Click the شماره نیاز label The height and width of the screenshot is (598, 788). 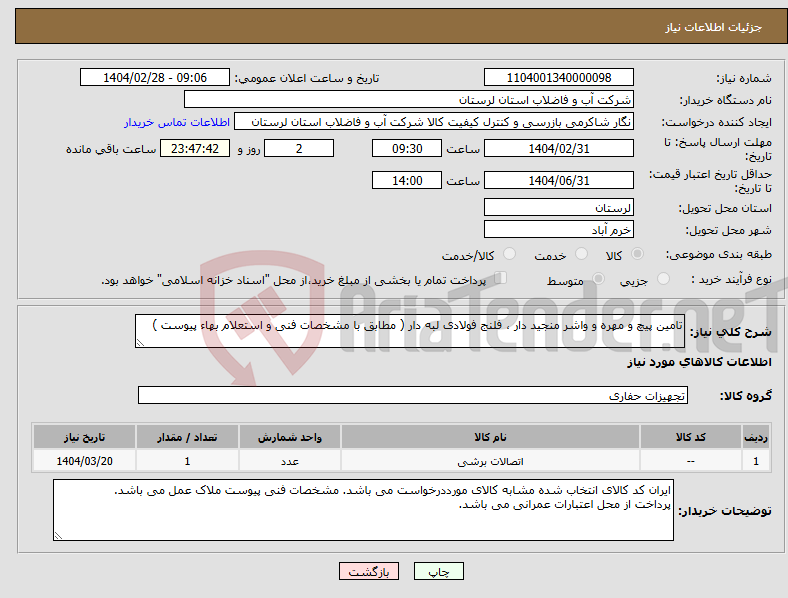click(744, 78)
